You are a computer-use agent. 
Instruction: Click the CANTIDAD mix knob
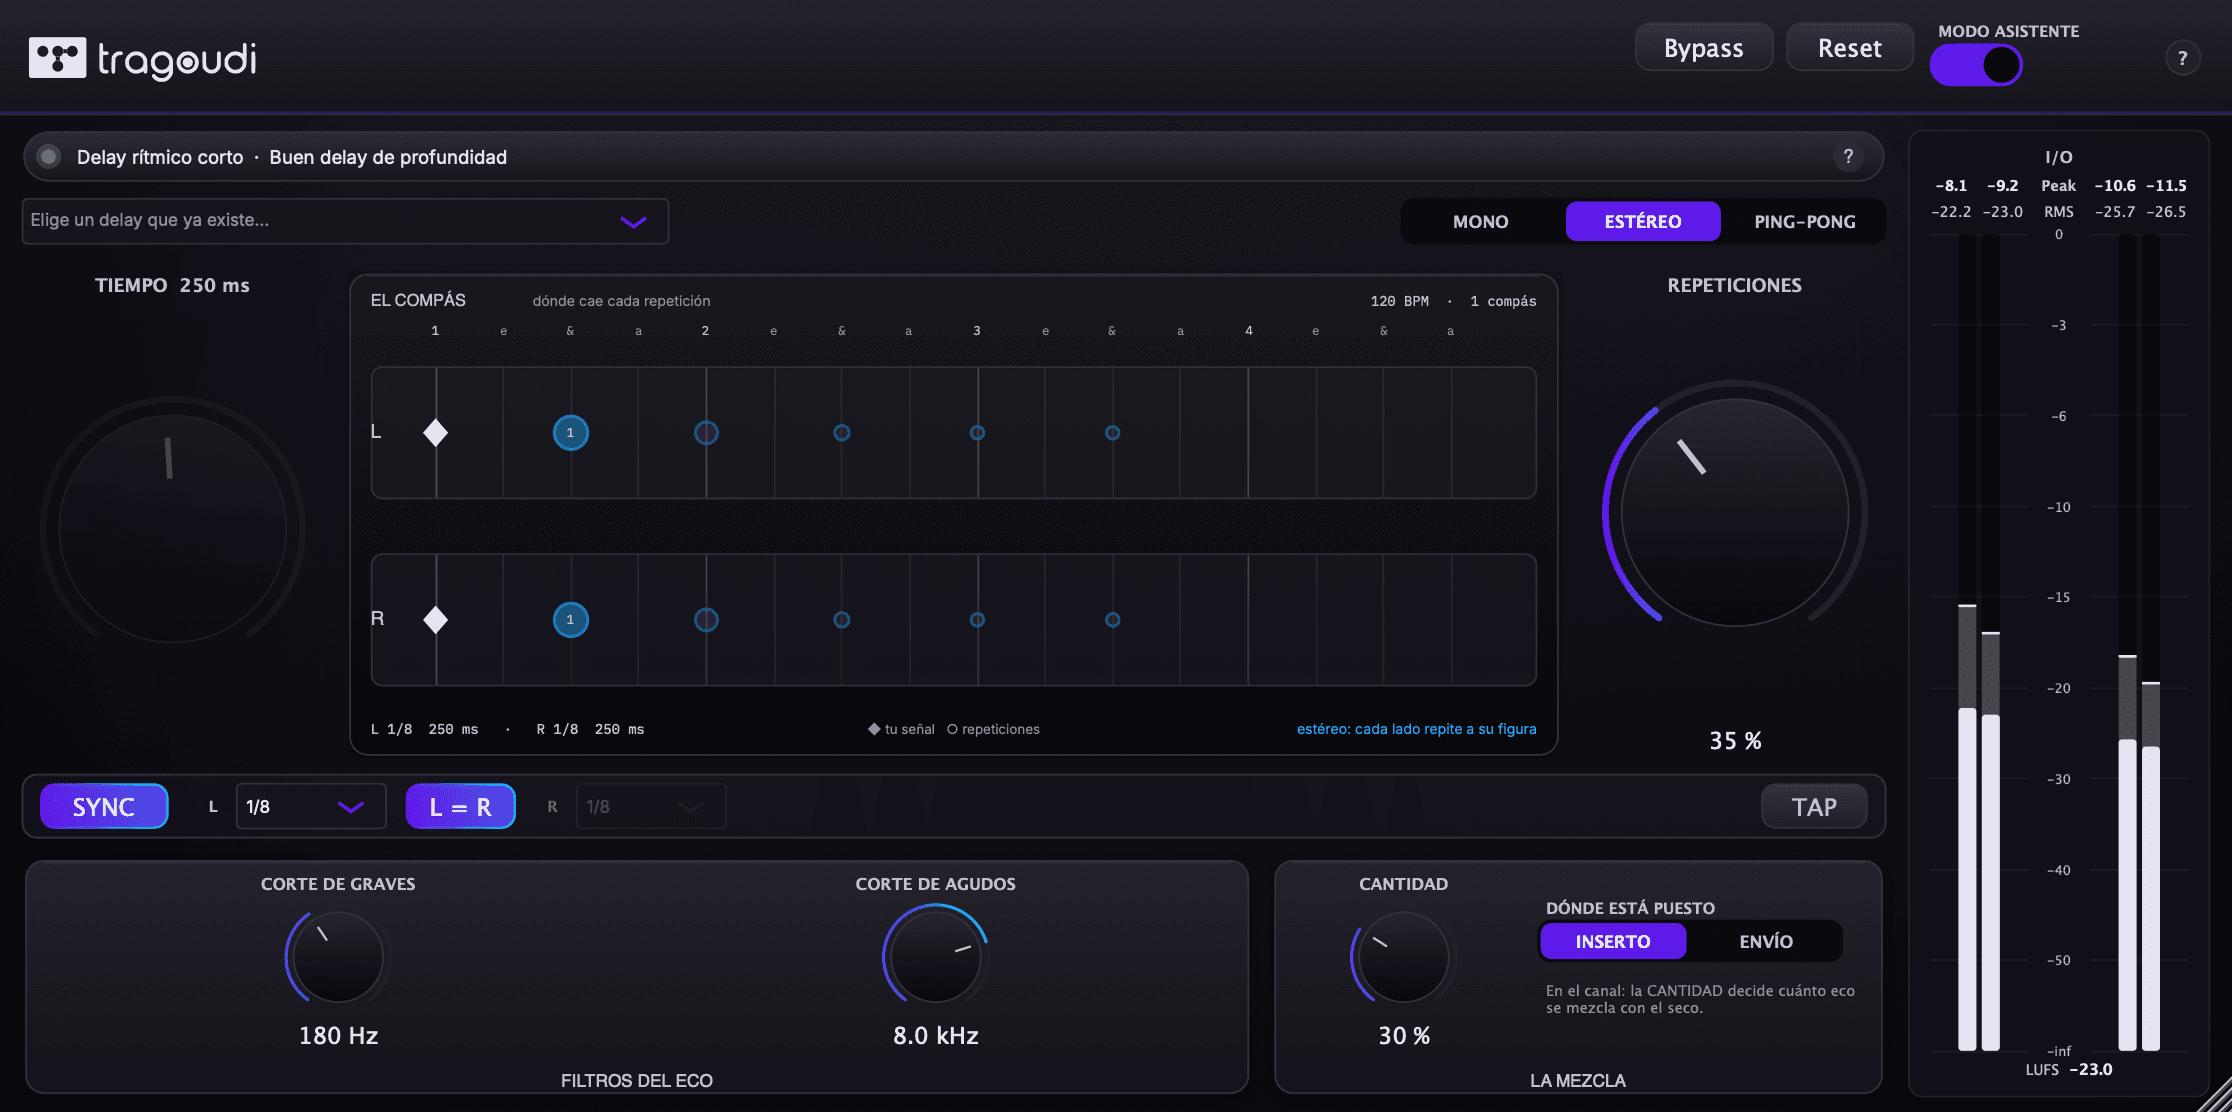click(x=1404, y=957)
